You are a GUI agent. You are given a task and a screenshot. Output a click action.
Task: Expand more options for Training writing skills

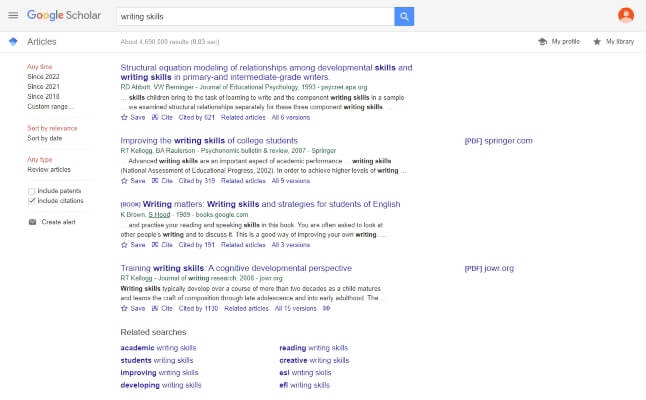pos(326,309)
